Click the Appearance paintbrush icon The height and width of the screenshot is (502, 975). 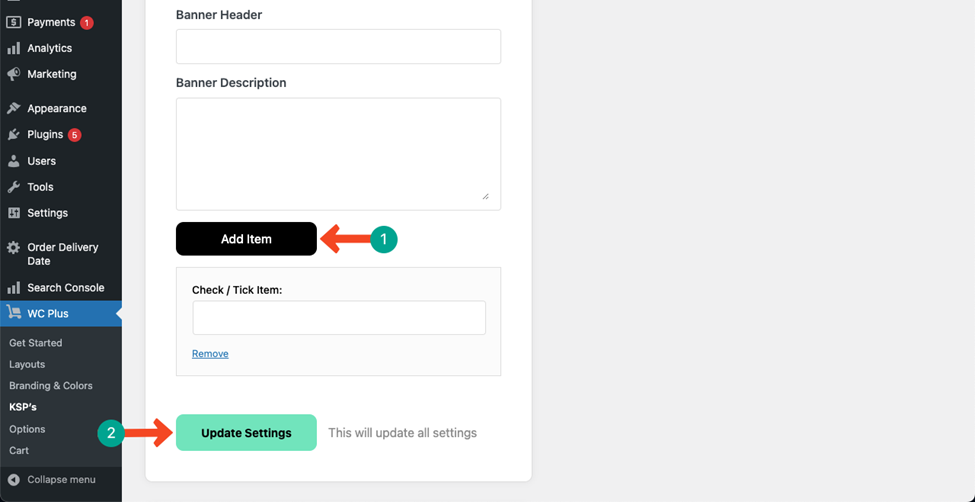point(14,108)
